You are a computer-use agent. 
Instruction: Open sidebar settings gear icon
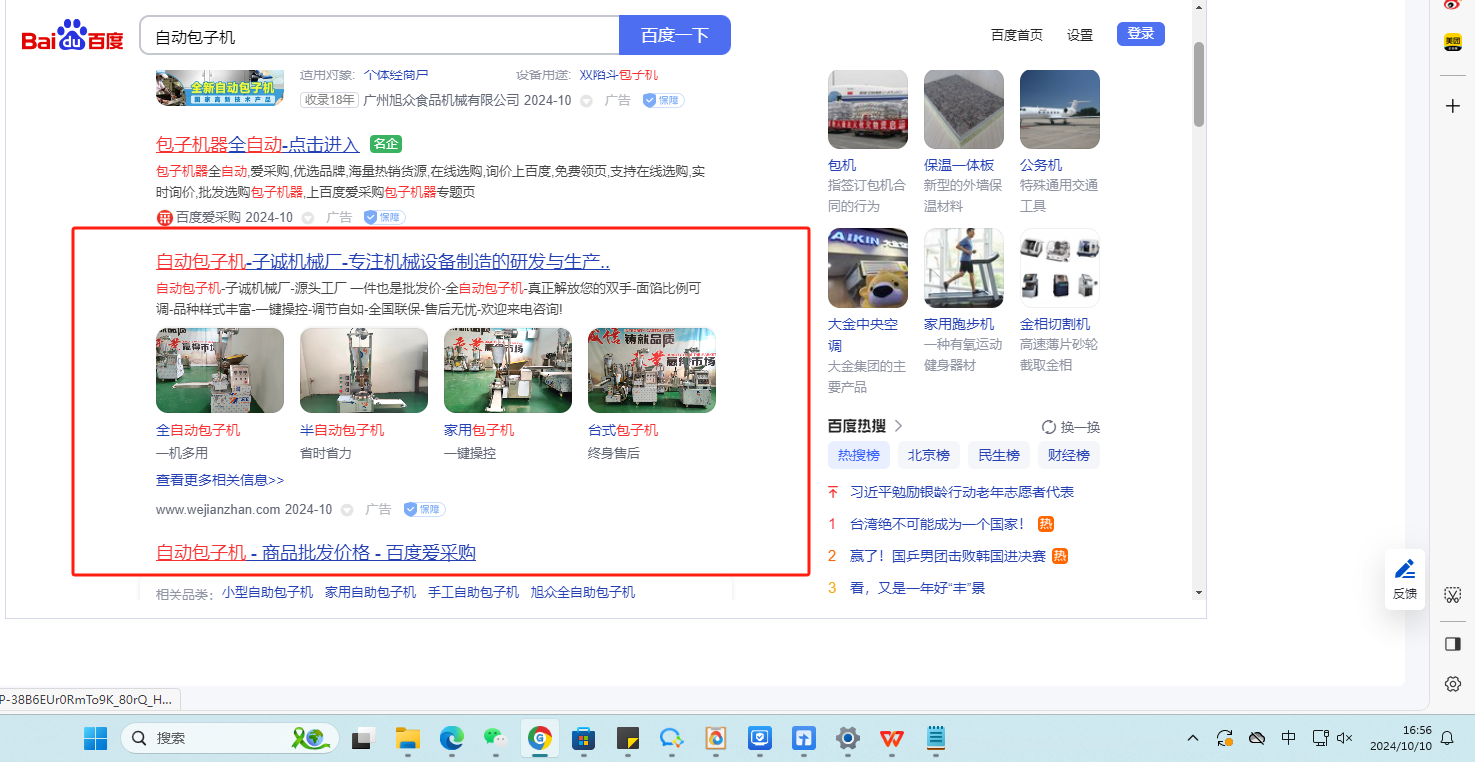[x=1453, y=685]
